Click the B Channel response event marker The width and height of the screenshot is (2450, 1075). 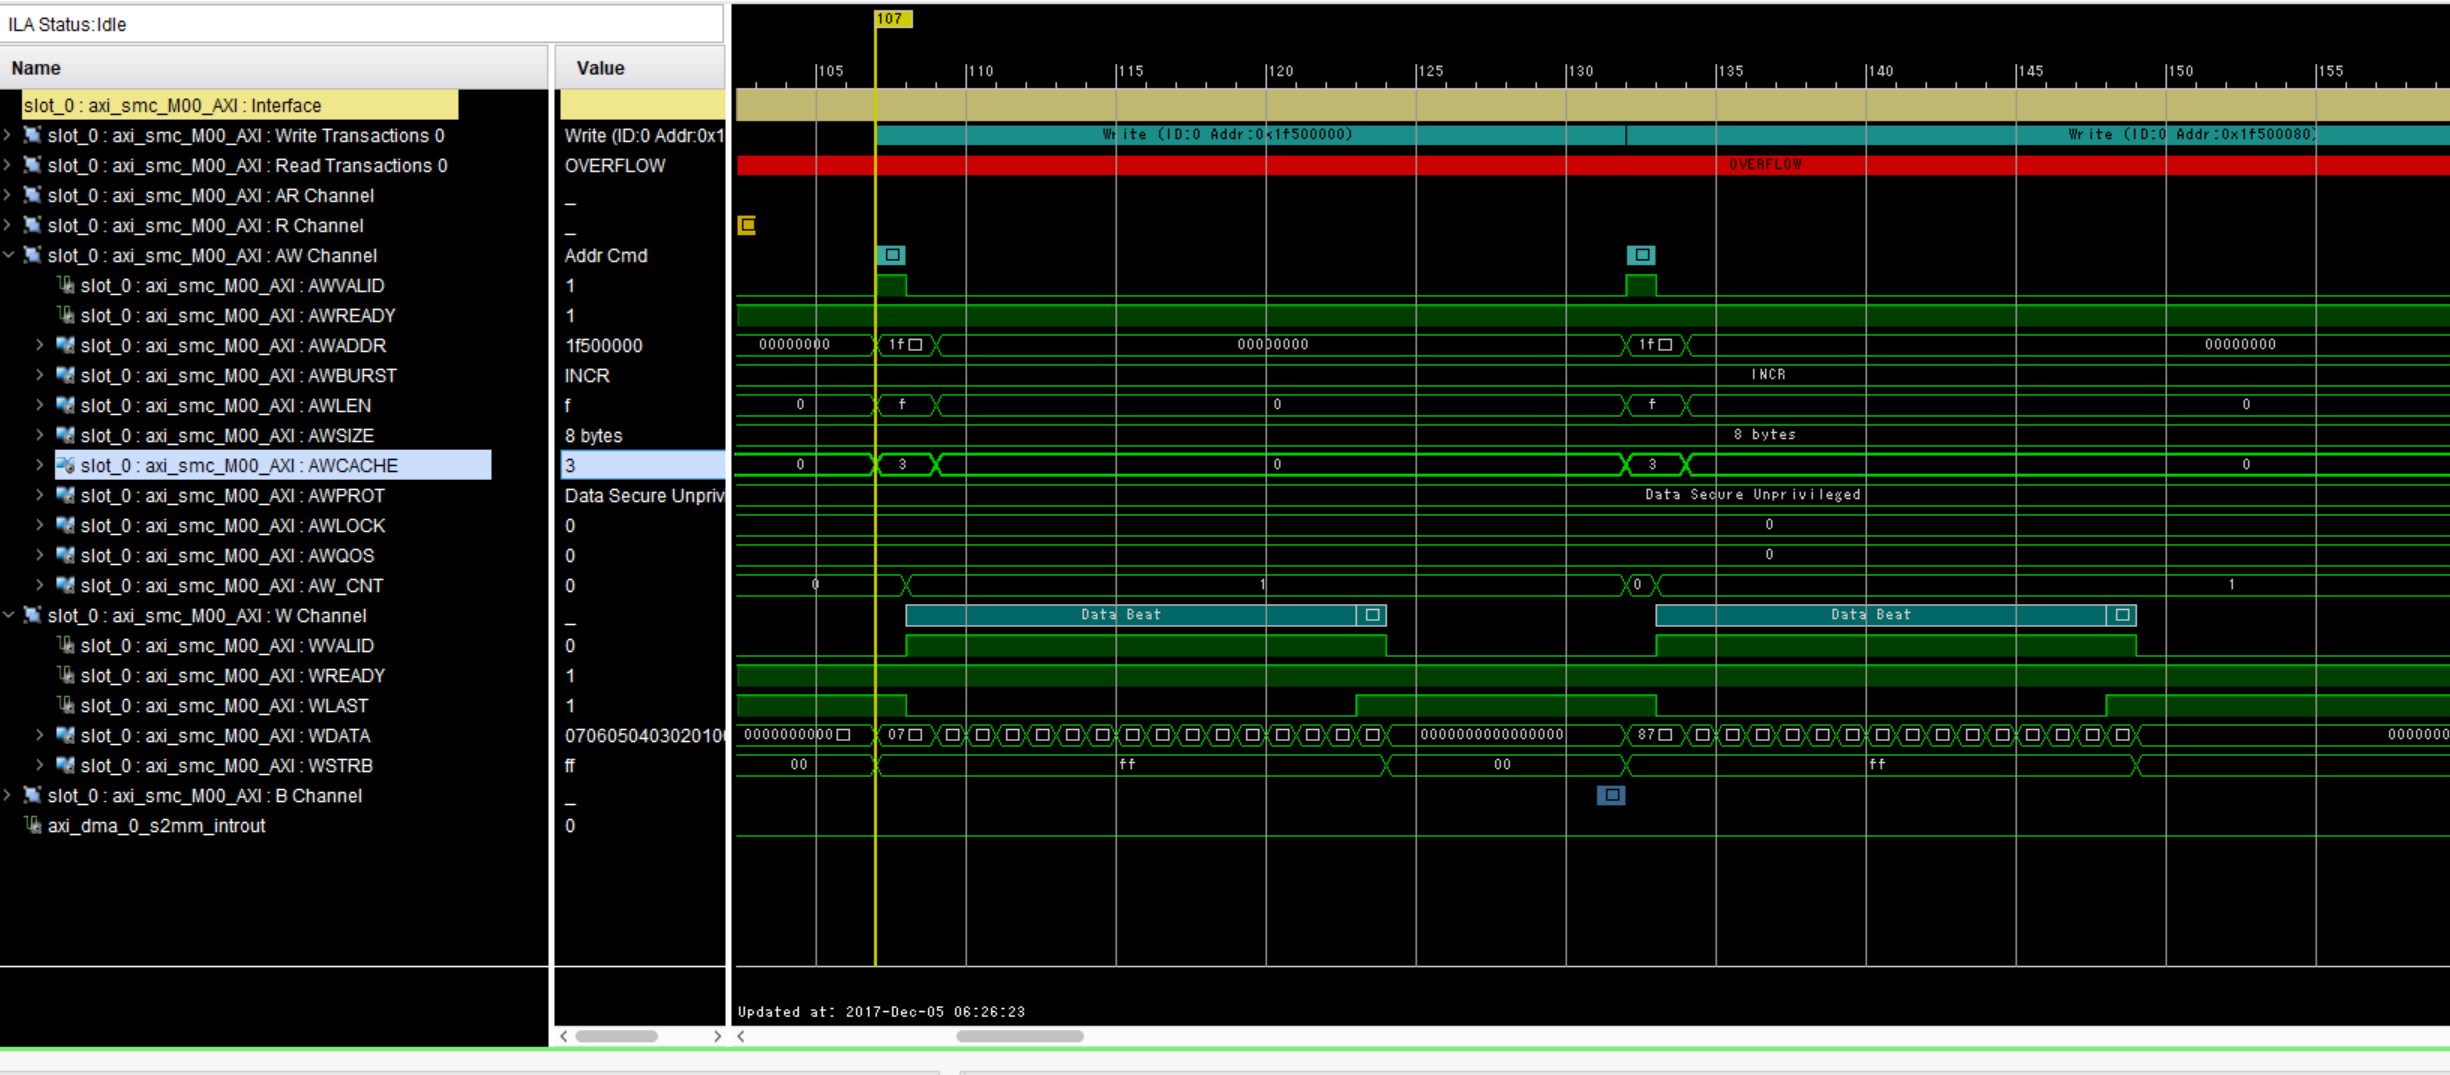point(1611,795)
